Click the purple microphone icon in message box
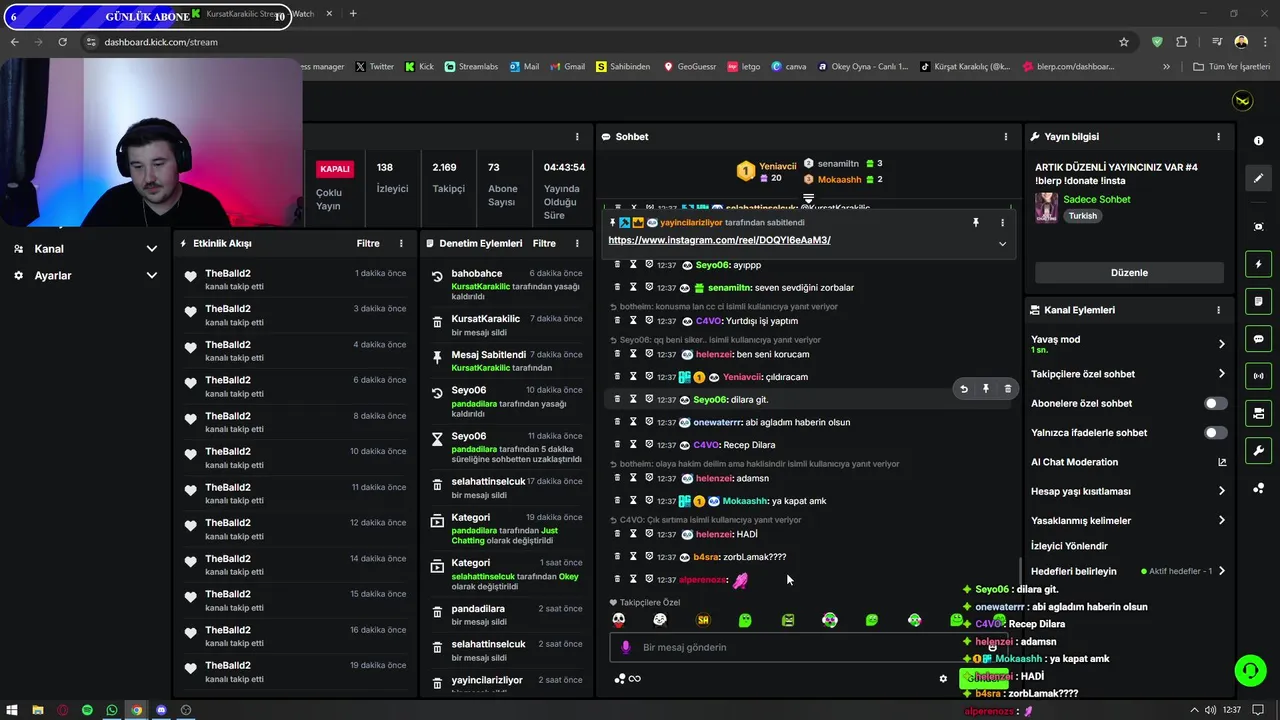This screenshot has width=1280, height=720. point(626,647)
